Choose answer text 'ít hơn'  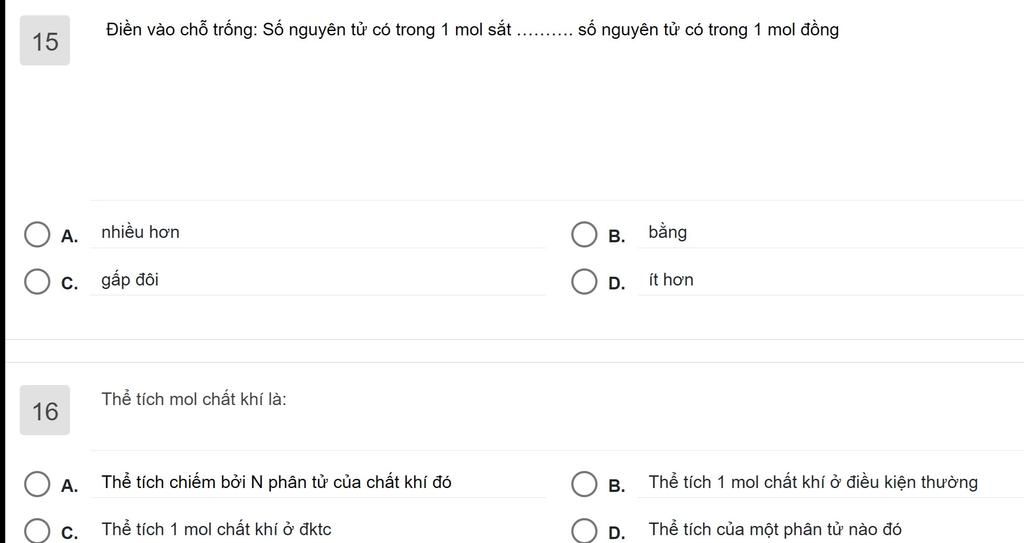pos(671,280)
